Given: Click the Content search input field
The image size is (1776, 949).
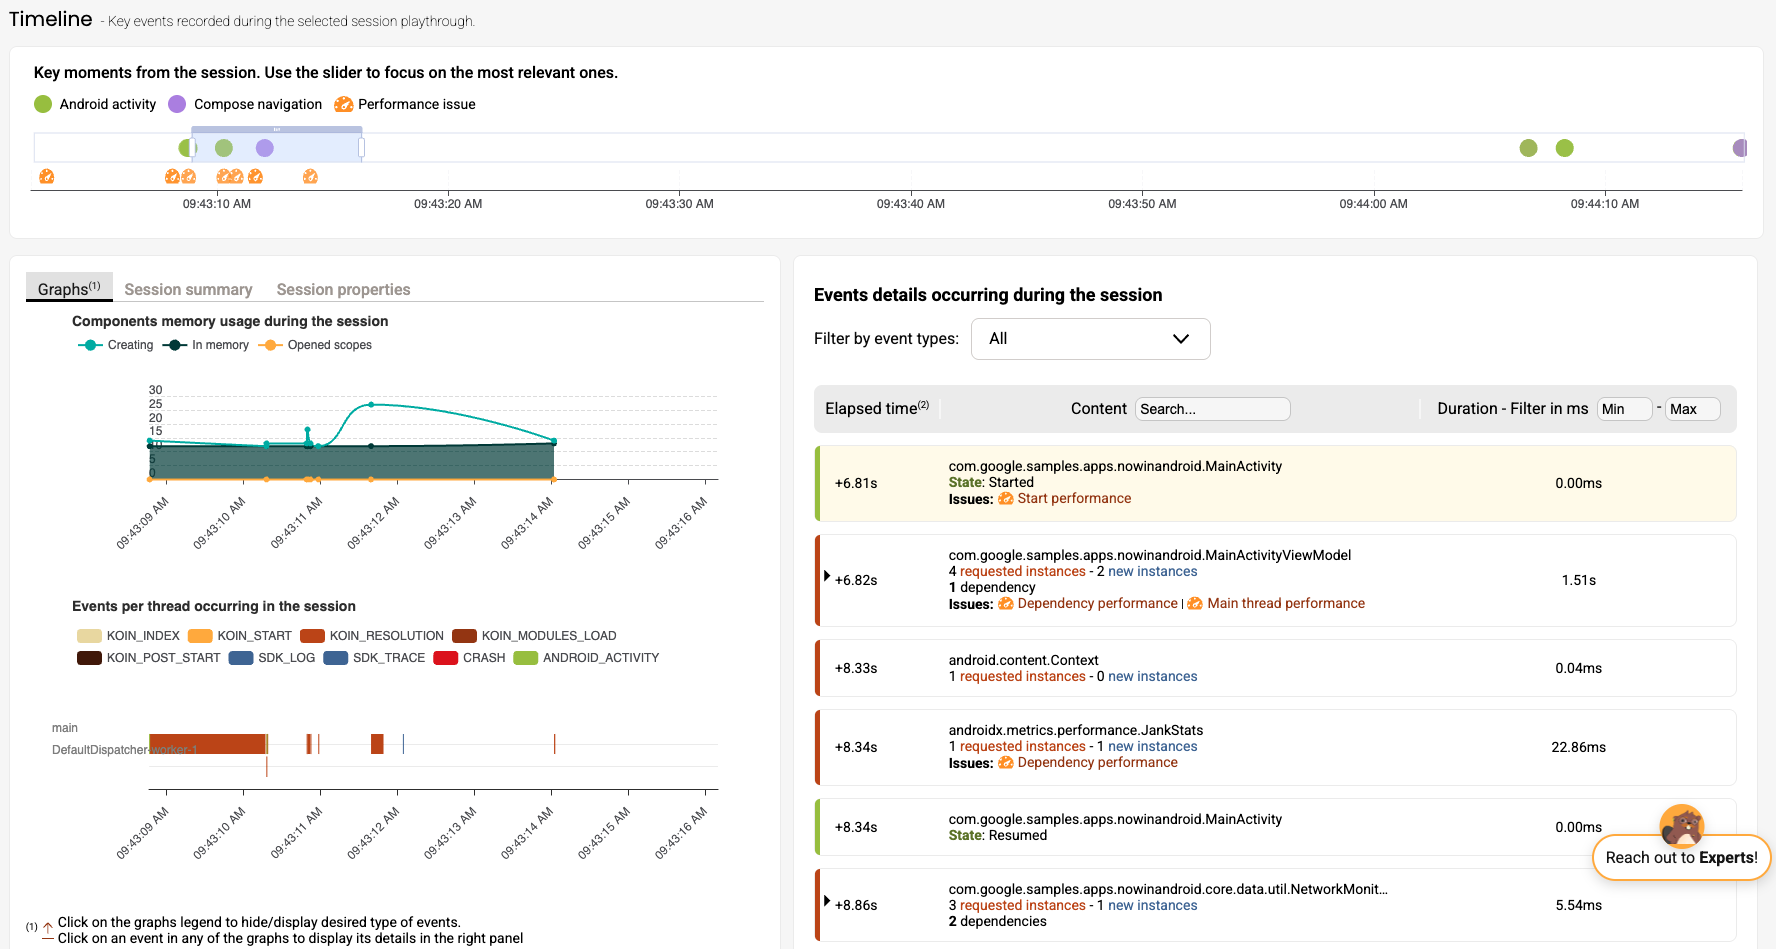Looking at the screenshot, I should tap(1212, 409).
